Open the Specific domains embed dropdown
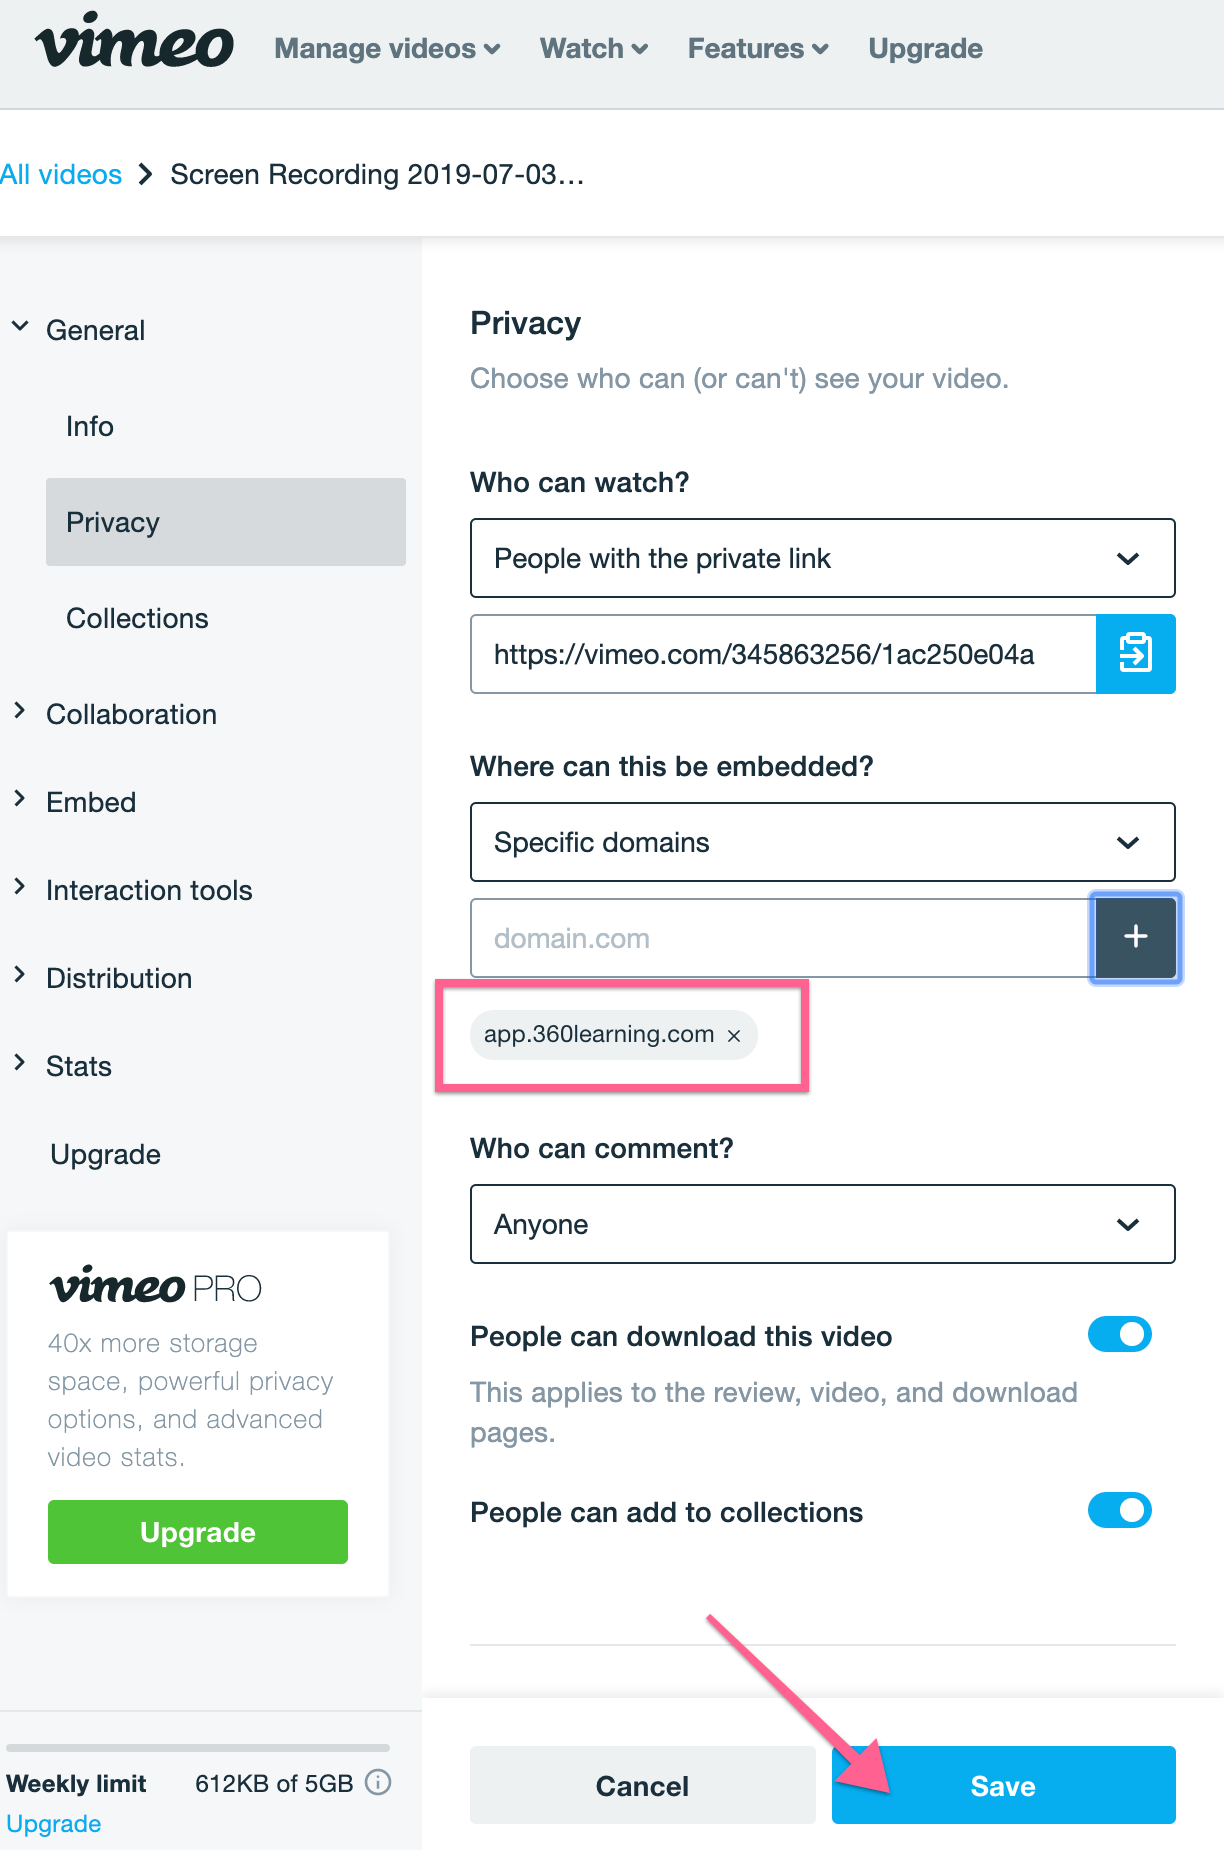 tap(822, 842)
